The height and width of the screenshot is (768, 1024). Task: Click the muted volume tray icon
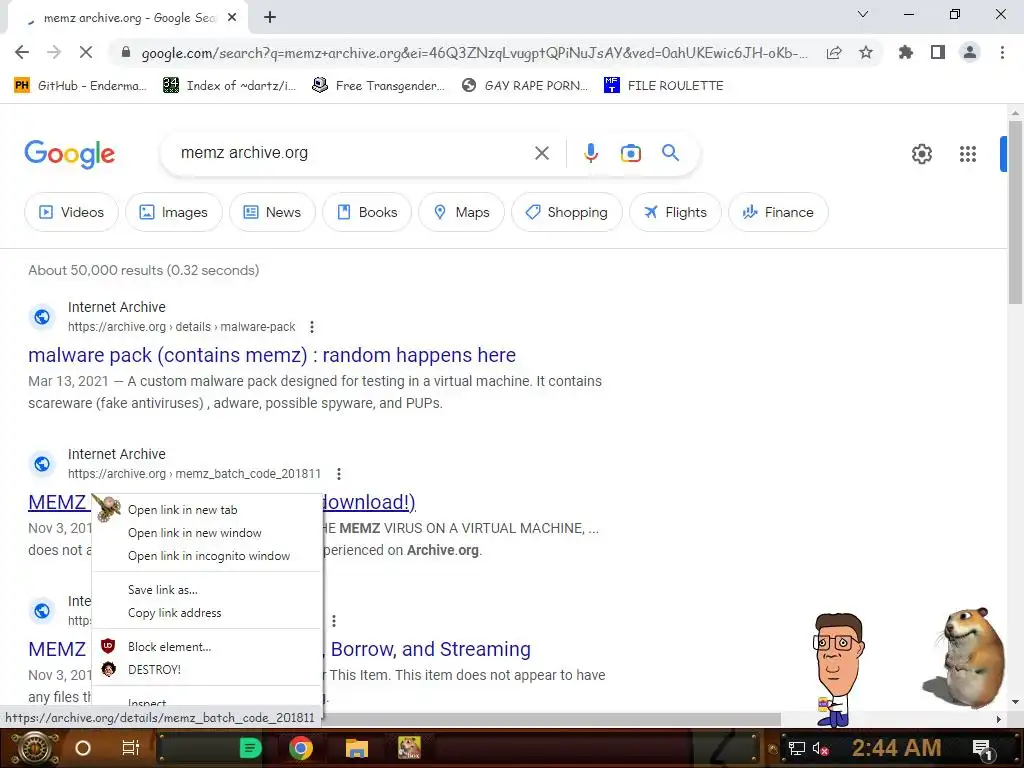coord(821,748)
